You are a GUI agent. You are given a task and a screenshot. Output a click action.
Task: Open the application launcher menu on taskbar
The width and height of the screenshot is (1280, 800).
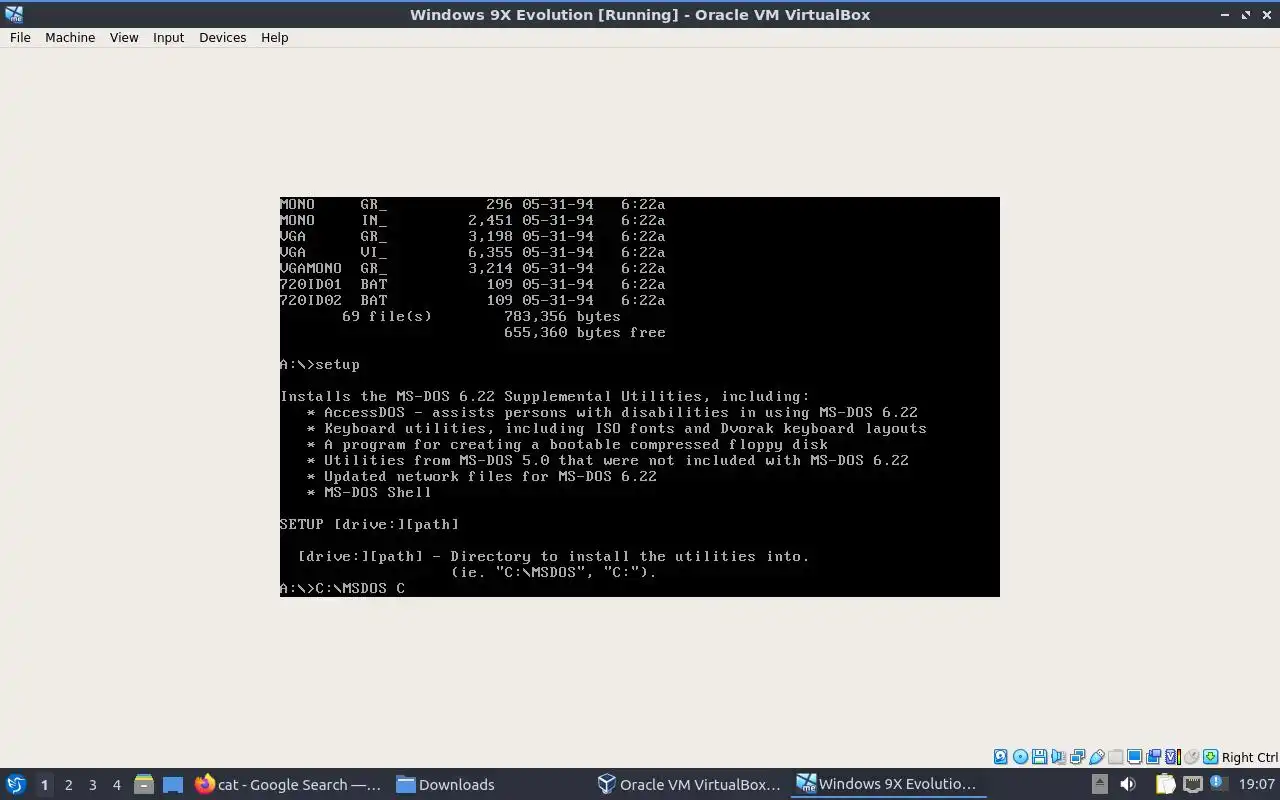(15, 784)
